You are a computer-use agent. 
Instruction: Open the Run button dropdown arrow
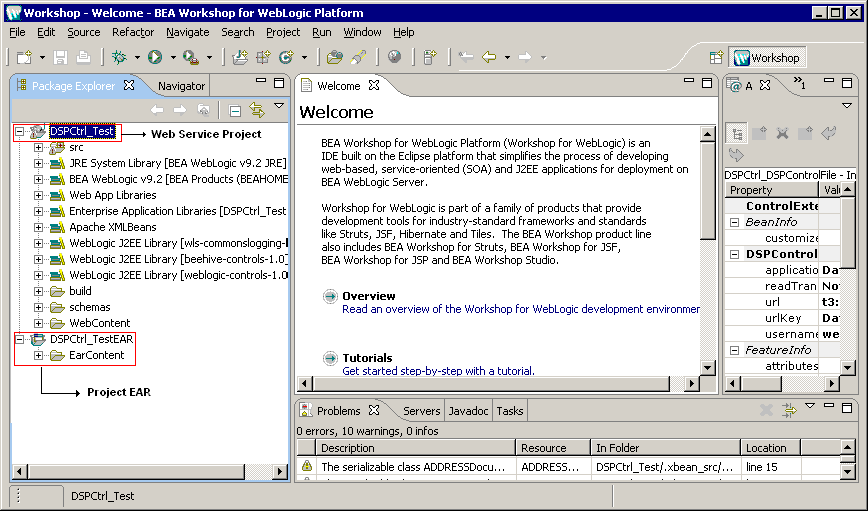[173, 57]
